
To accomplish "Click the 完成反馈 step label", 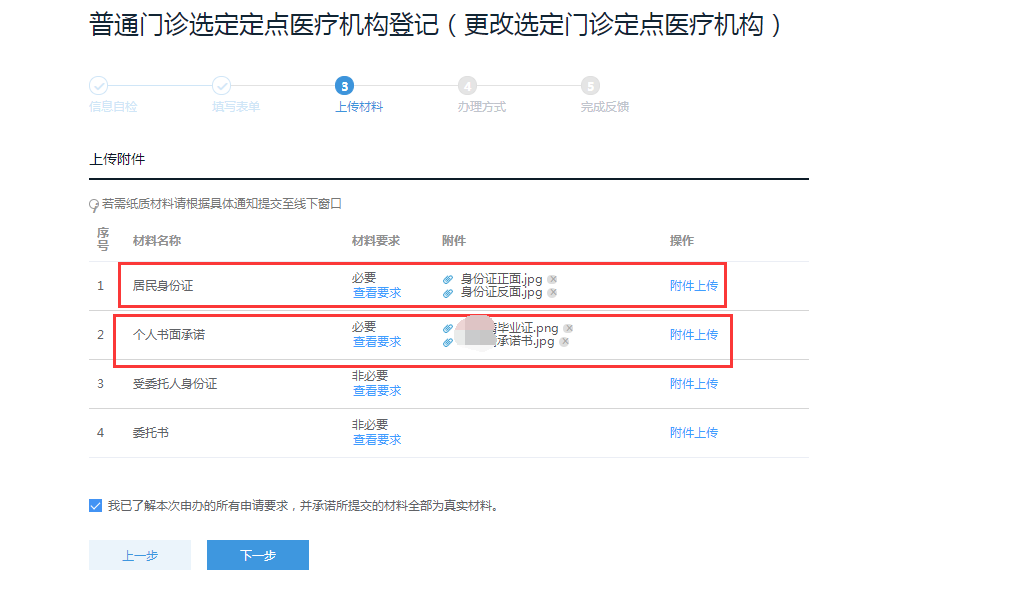I will pos(605,107).
